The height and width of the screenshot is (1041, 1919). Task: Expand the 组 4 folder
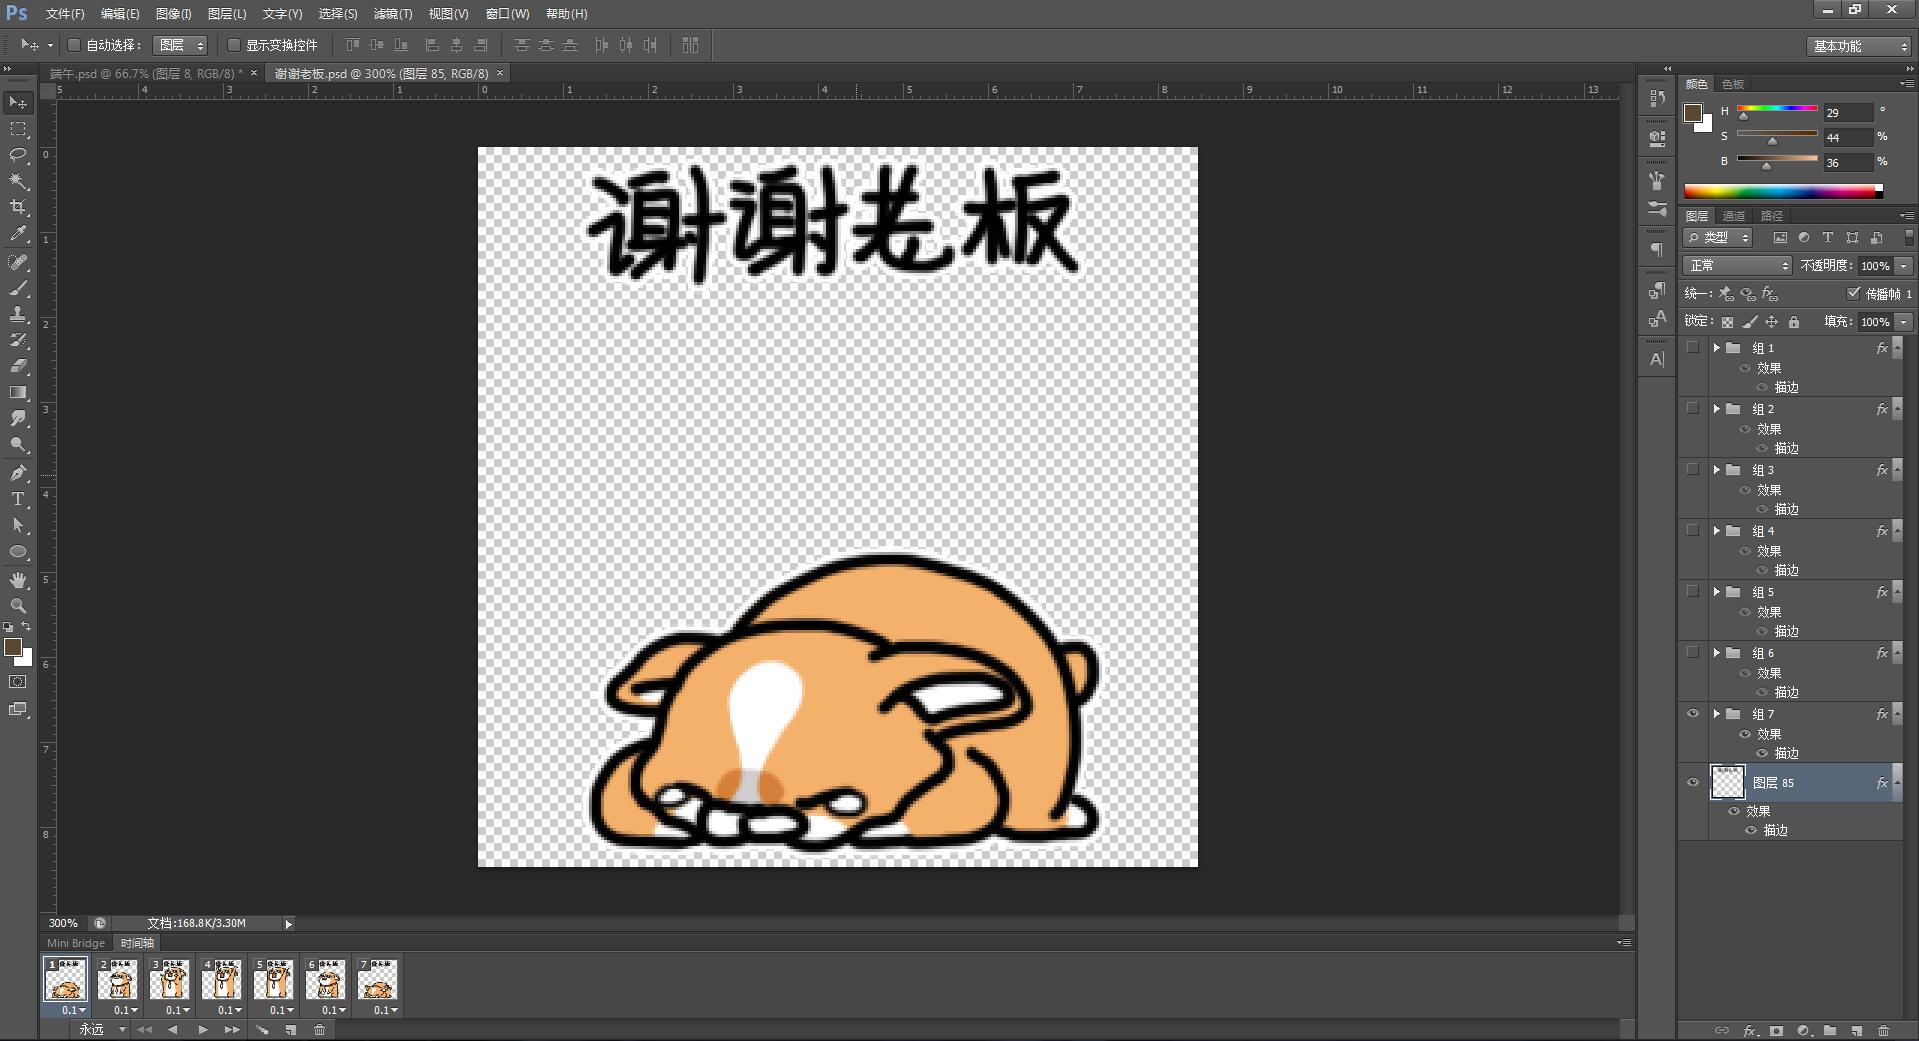click(1717, 531)
